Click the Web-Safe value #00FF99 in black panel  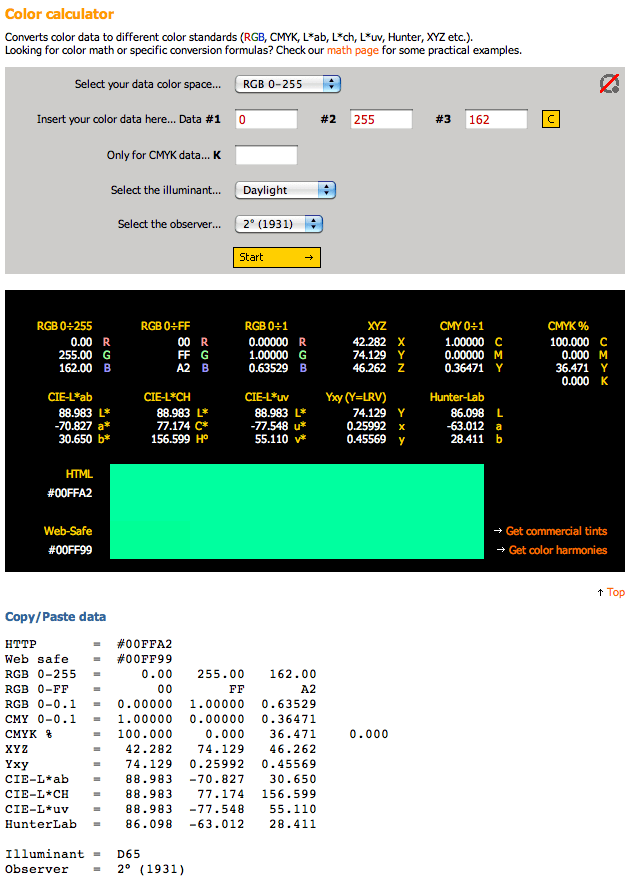tap(69, 550)
